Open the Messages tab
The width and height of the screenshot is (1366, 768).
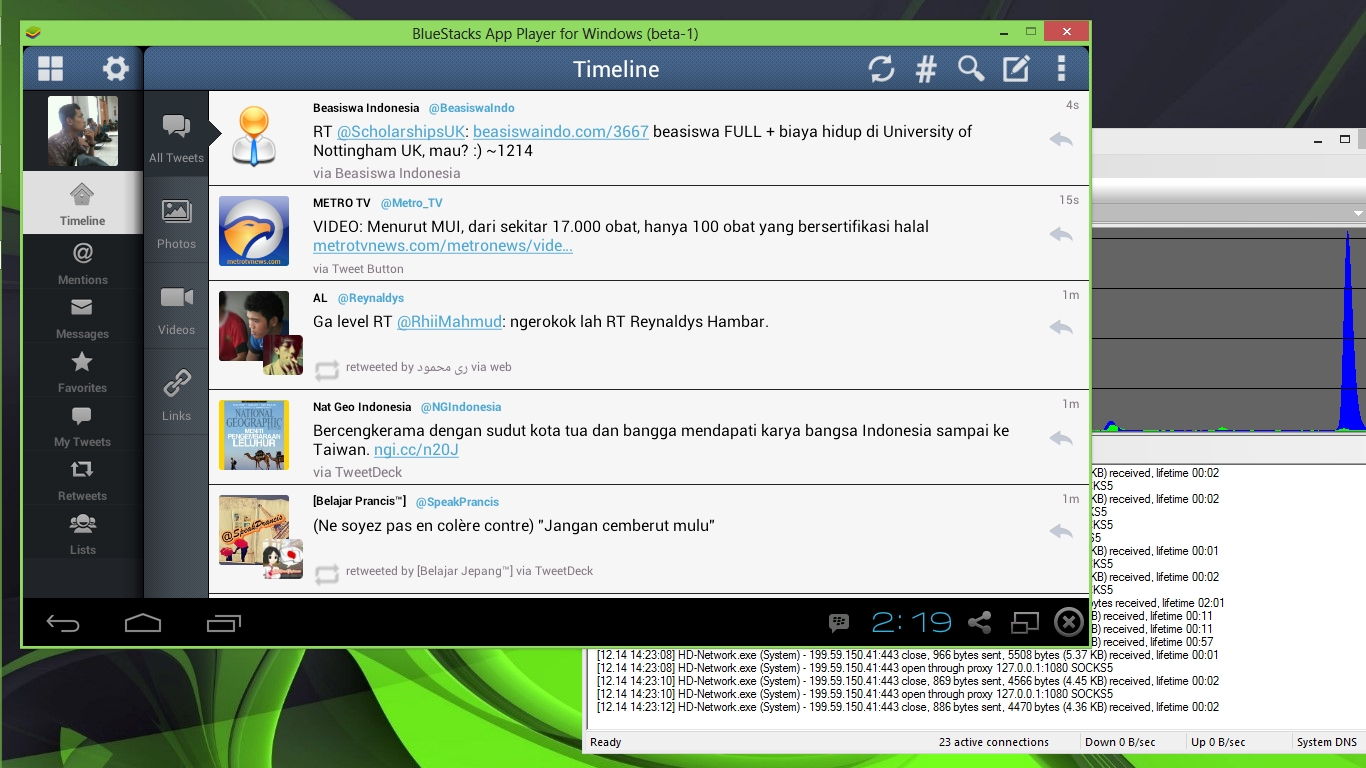coord(83,319)
